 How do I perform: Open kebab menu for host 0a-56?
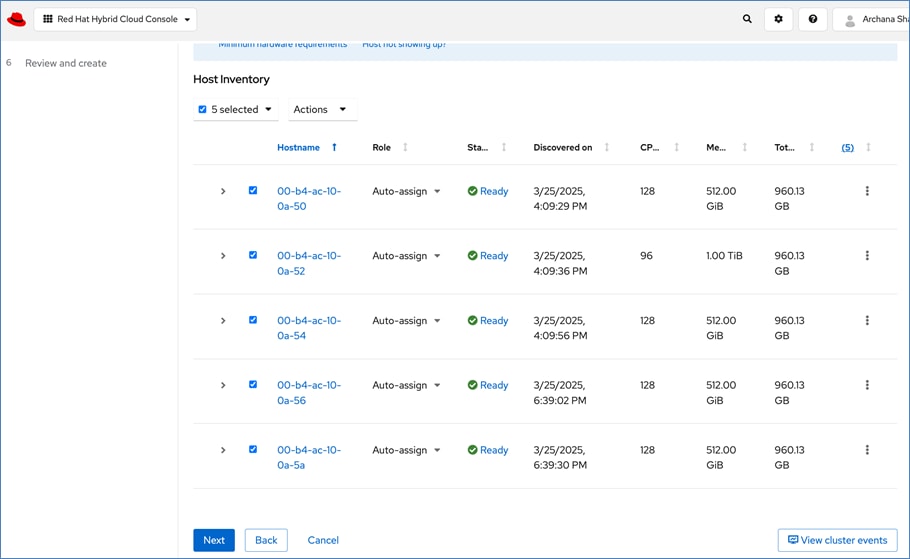pos(867,385)
